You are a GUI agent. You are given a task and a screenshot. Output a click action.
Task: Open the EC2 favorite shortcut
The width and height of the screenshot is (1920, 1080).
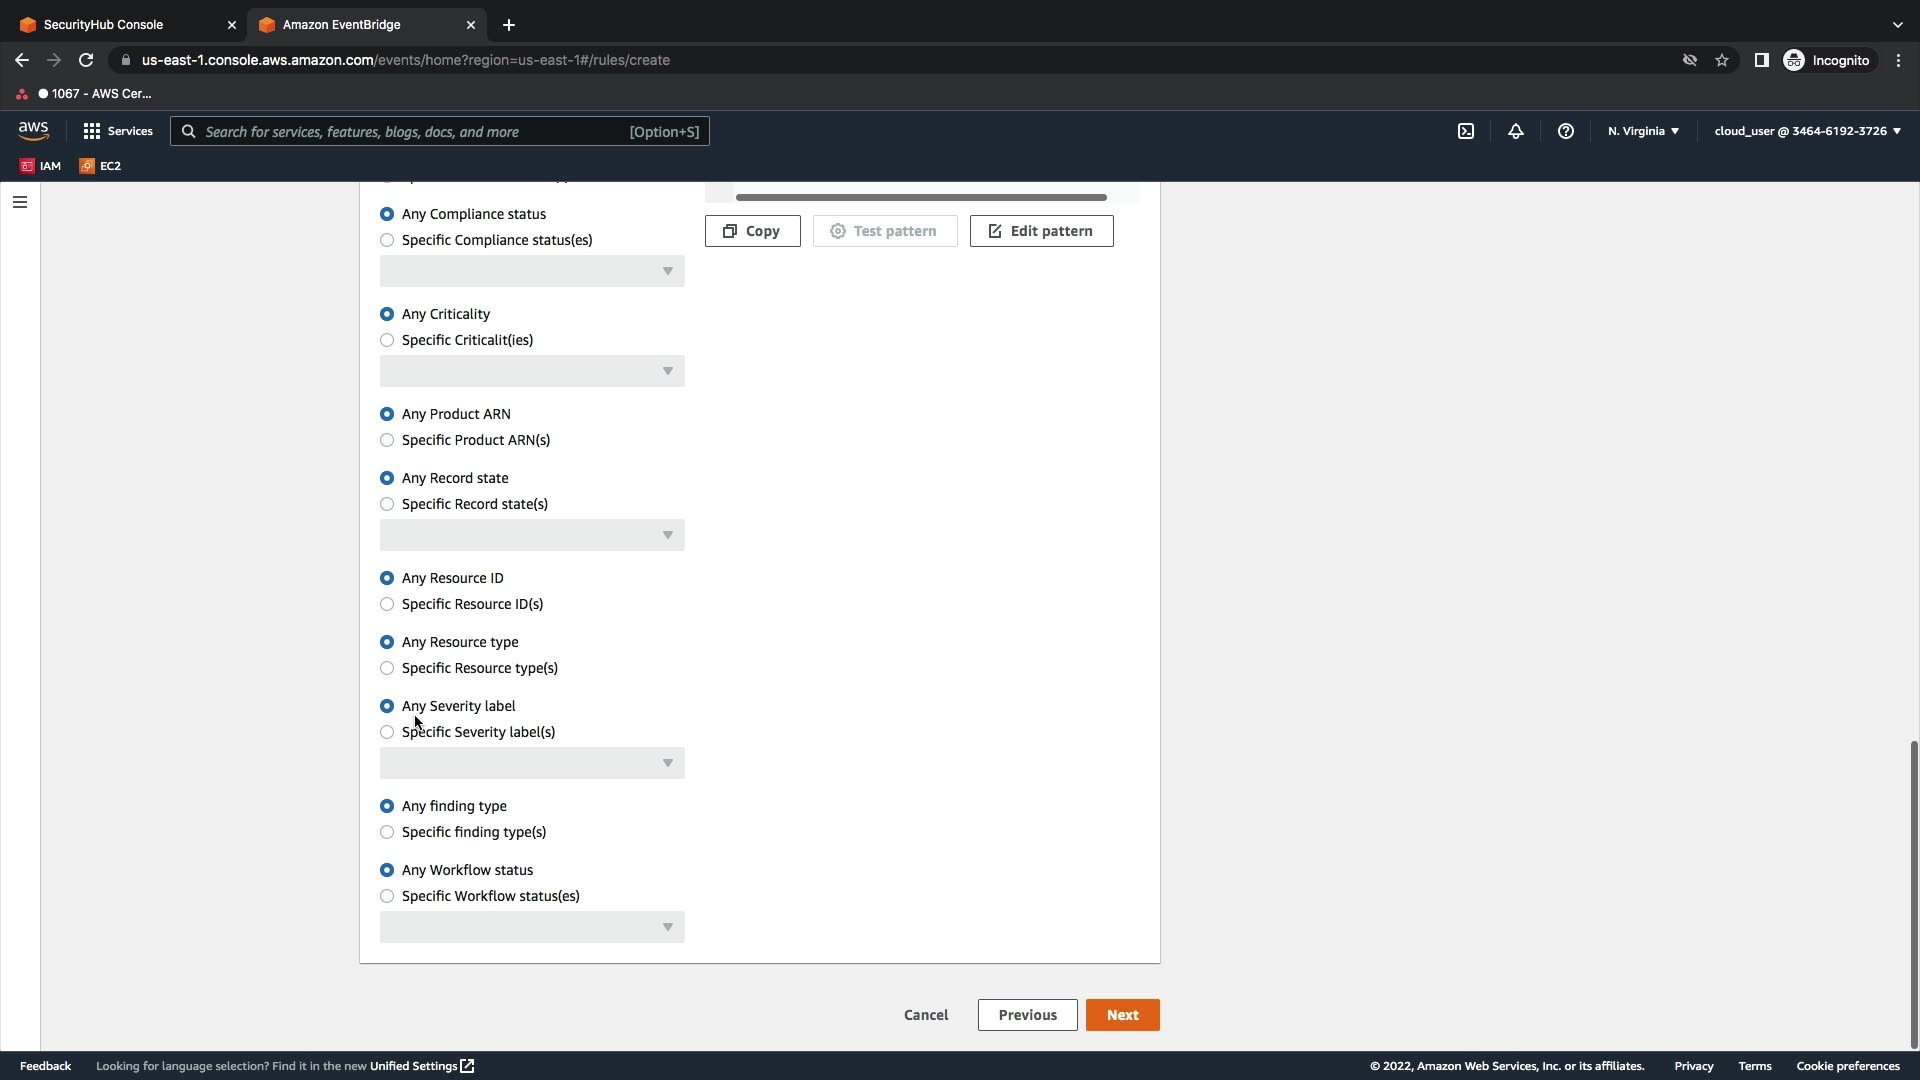[x=100, y=166]
